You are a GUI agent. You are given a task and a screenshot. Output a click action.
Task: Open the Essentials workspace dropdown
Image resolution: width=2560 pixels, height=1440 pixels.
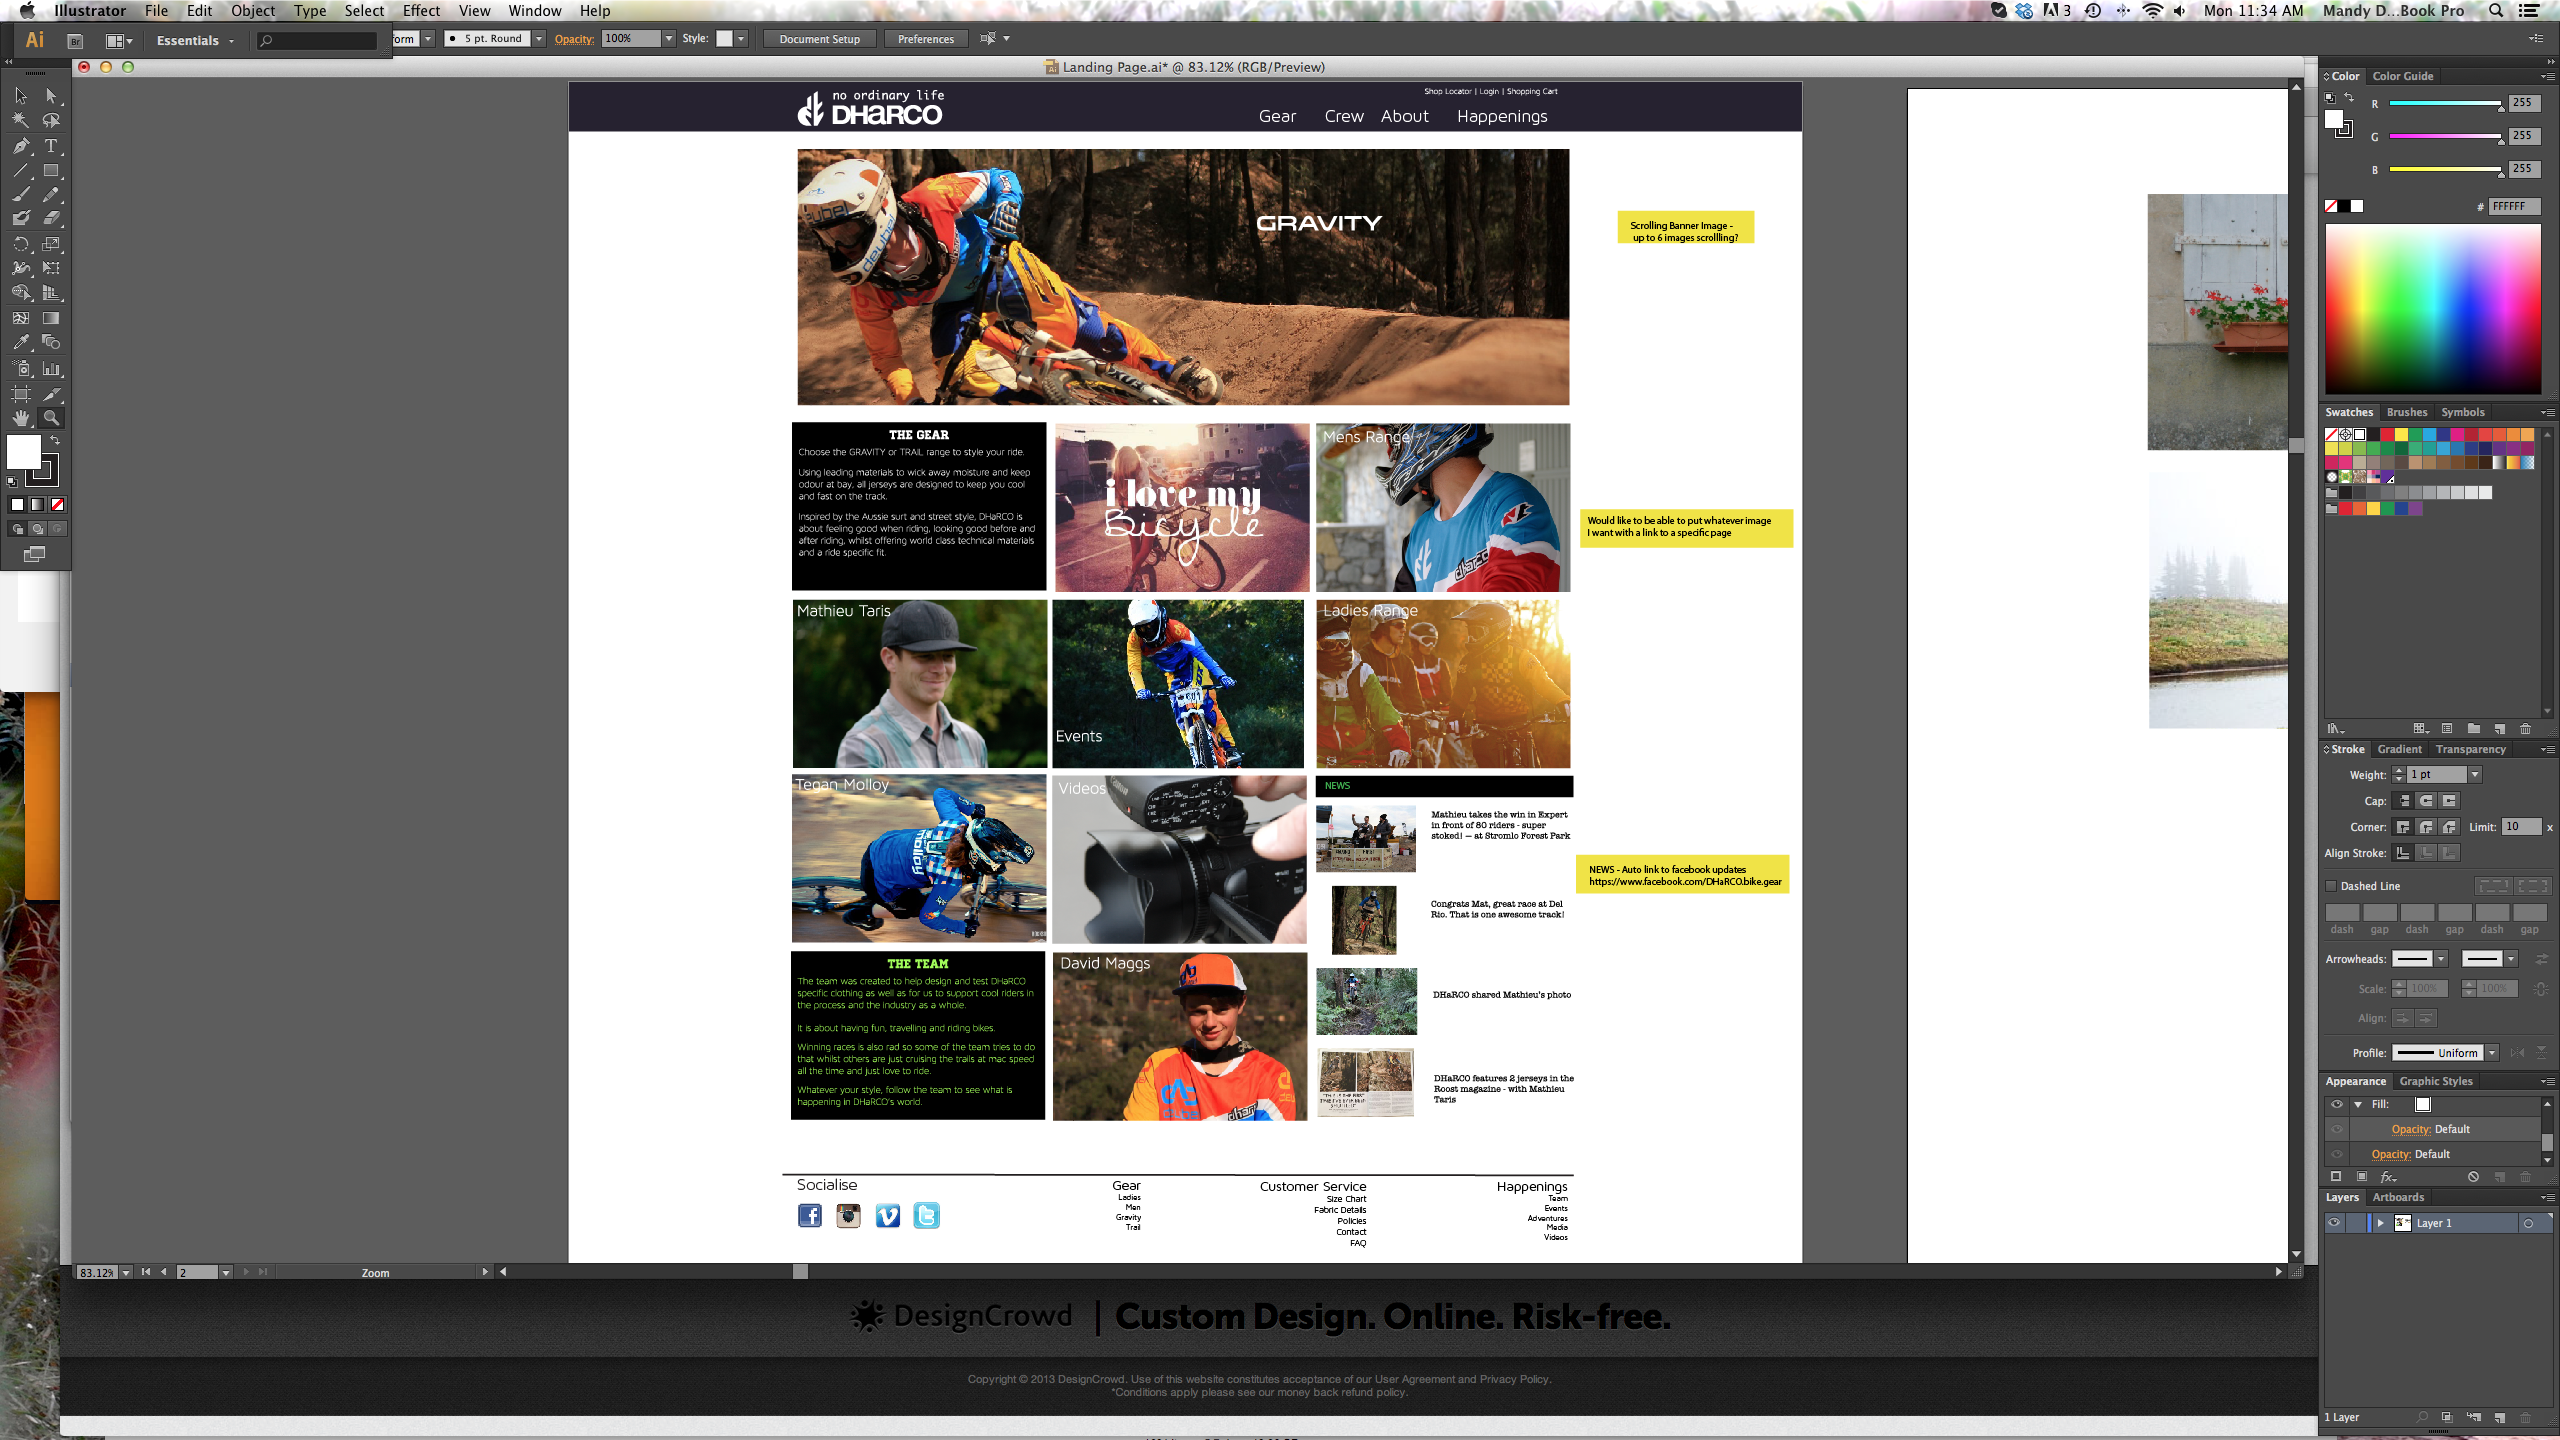click(195, 41)
